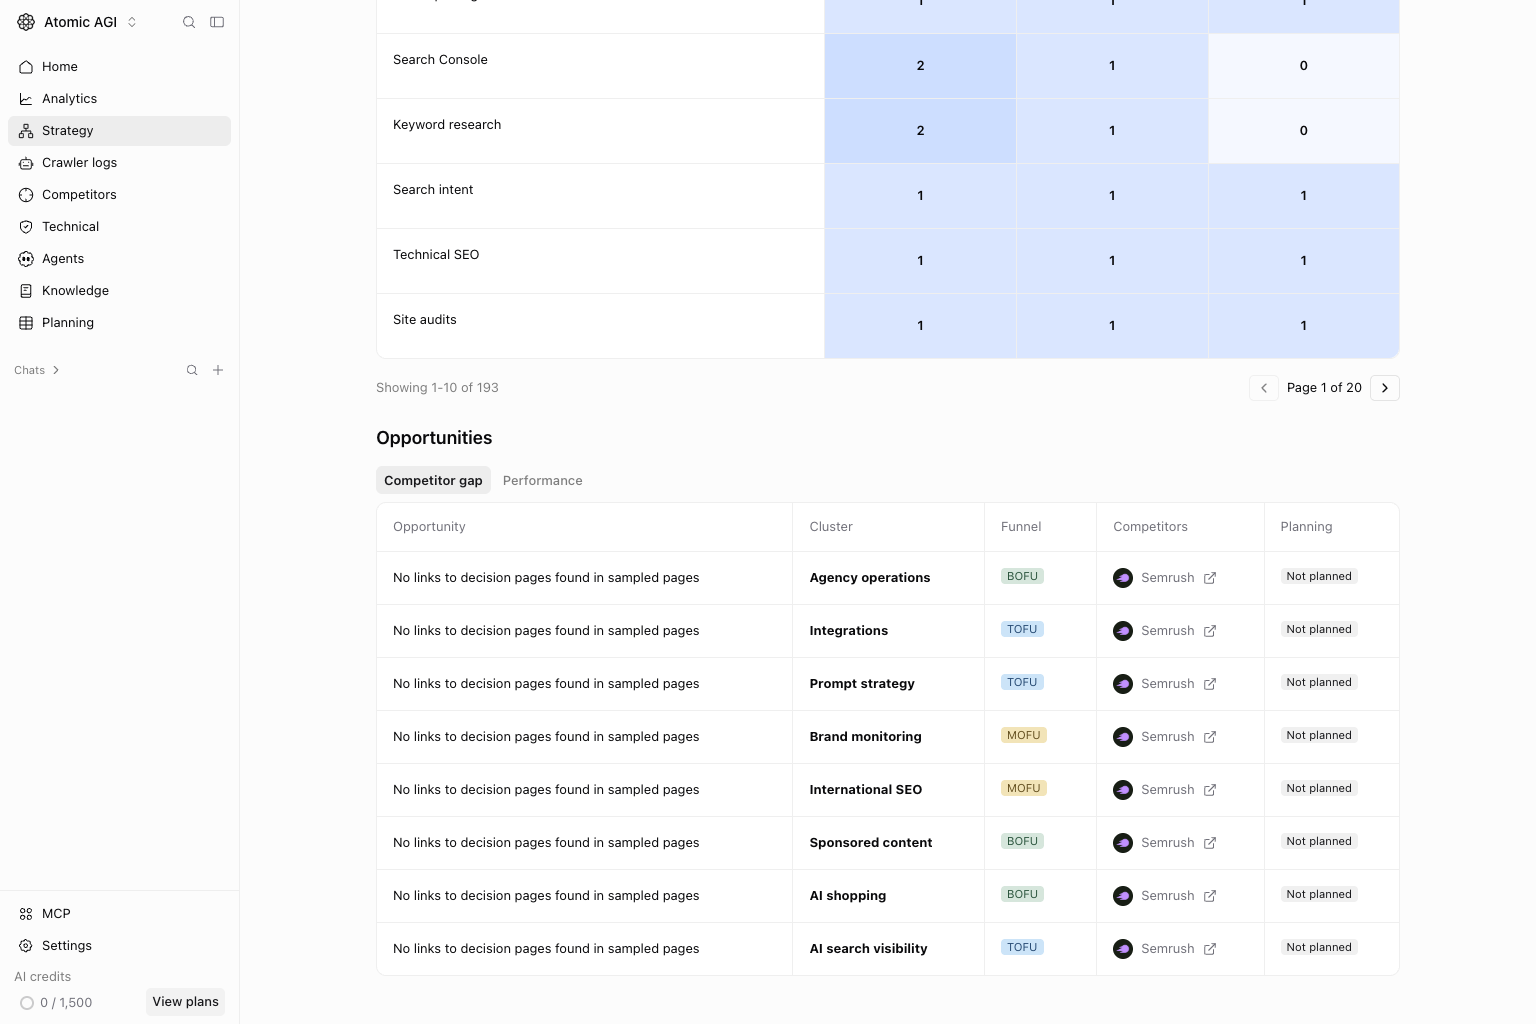Screen dimensions: 1536x1024
Task: Click the Technical SEO row label
Action: [436, 255]
